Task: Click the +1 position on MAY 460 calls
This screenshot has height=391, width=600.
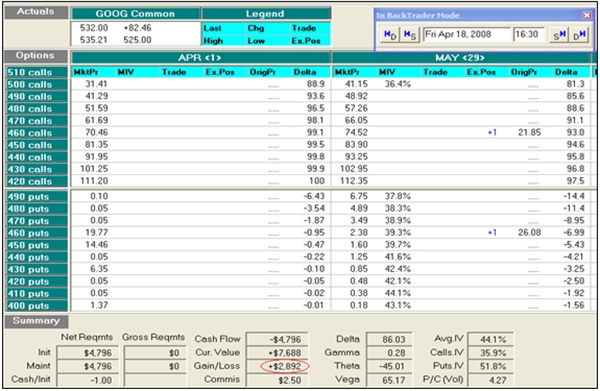Action: pyautogui.click(x=492, y=133)
